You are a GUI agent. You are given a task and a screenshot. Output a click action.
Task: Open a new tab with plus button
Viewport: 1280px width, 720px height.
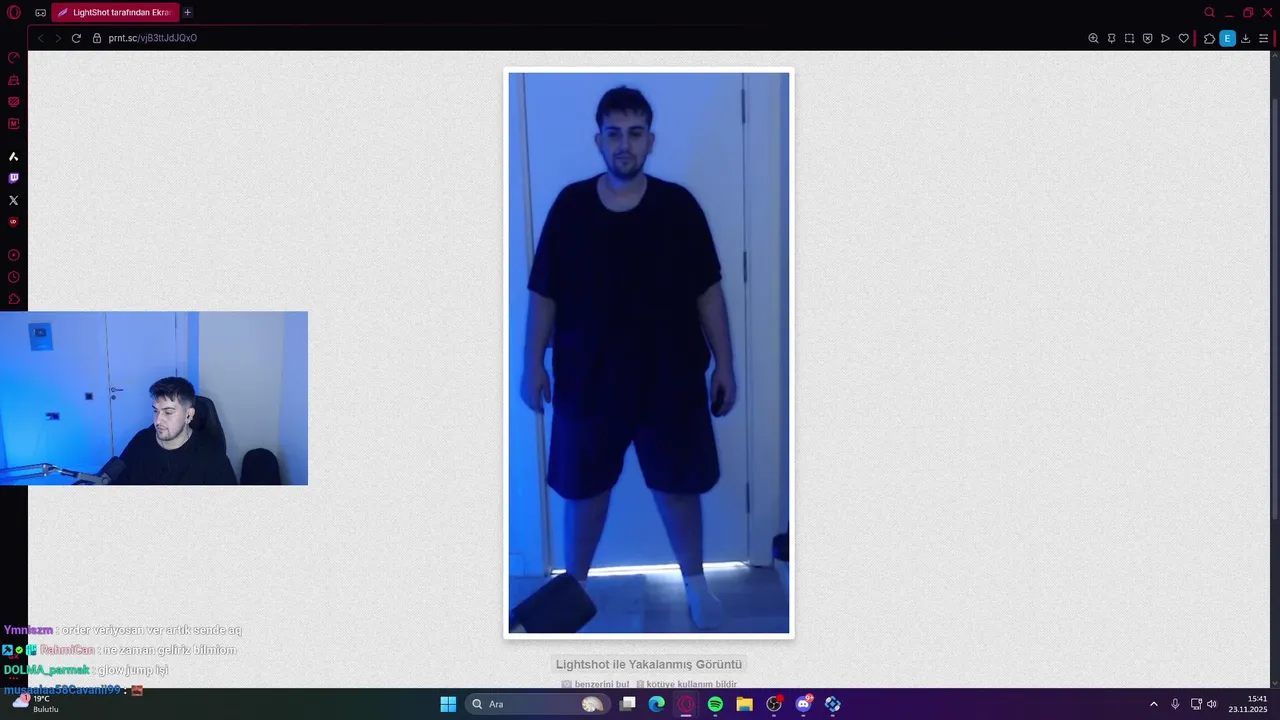(x=187, y=13)
